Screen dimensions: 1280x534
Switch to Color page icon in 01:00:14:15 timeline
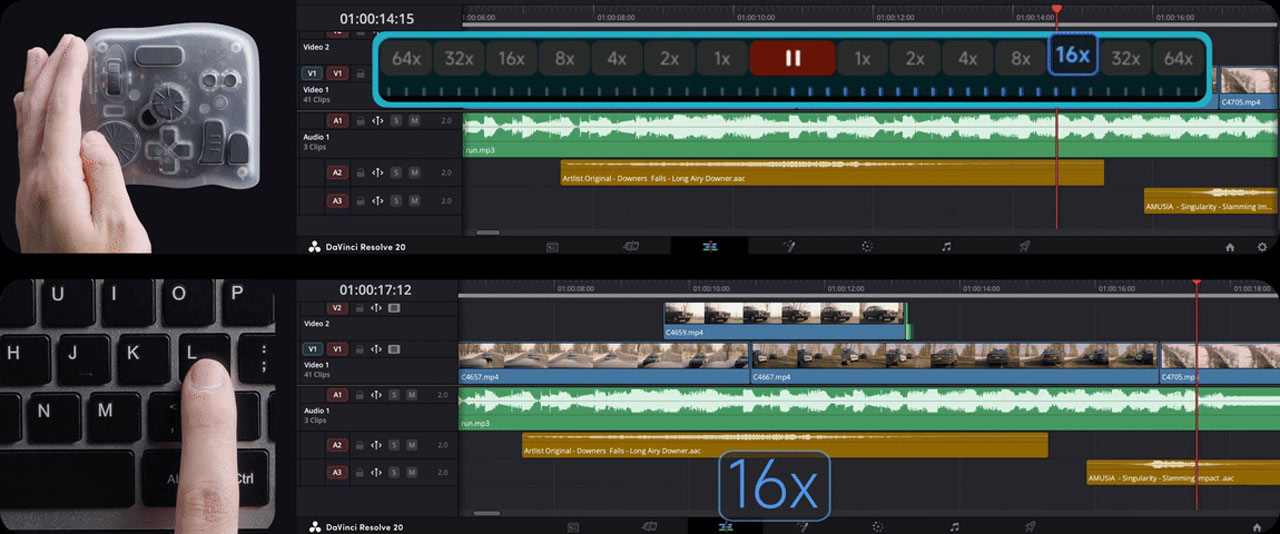click(867, 247)
